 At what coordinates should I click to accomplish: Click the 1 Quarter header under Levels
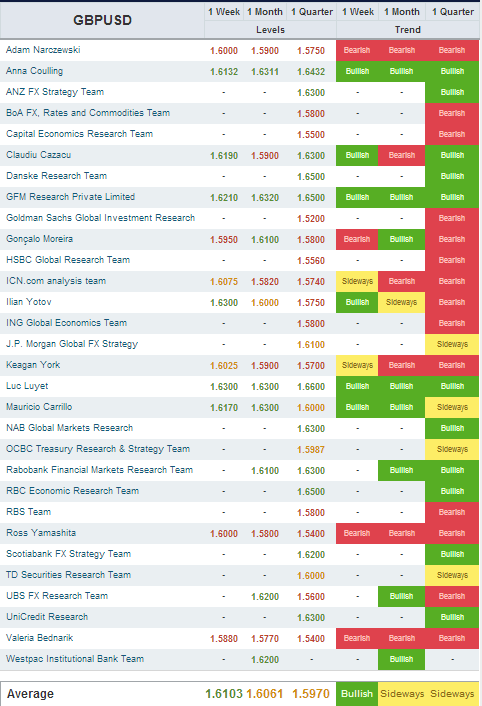click(x=311, y=12)
